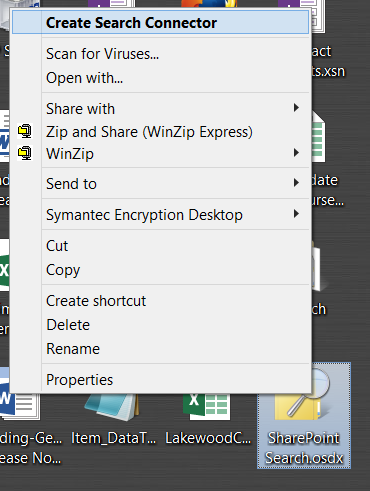
Task: Cut the selected file
Action: tap(160, 246)
